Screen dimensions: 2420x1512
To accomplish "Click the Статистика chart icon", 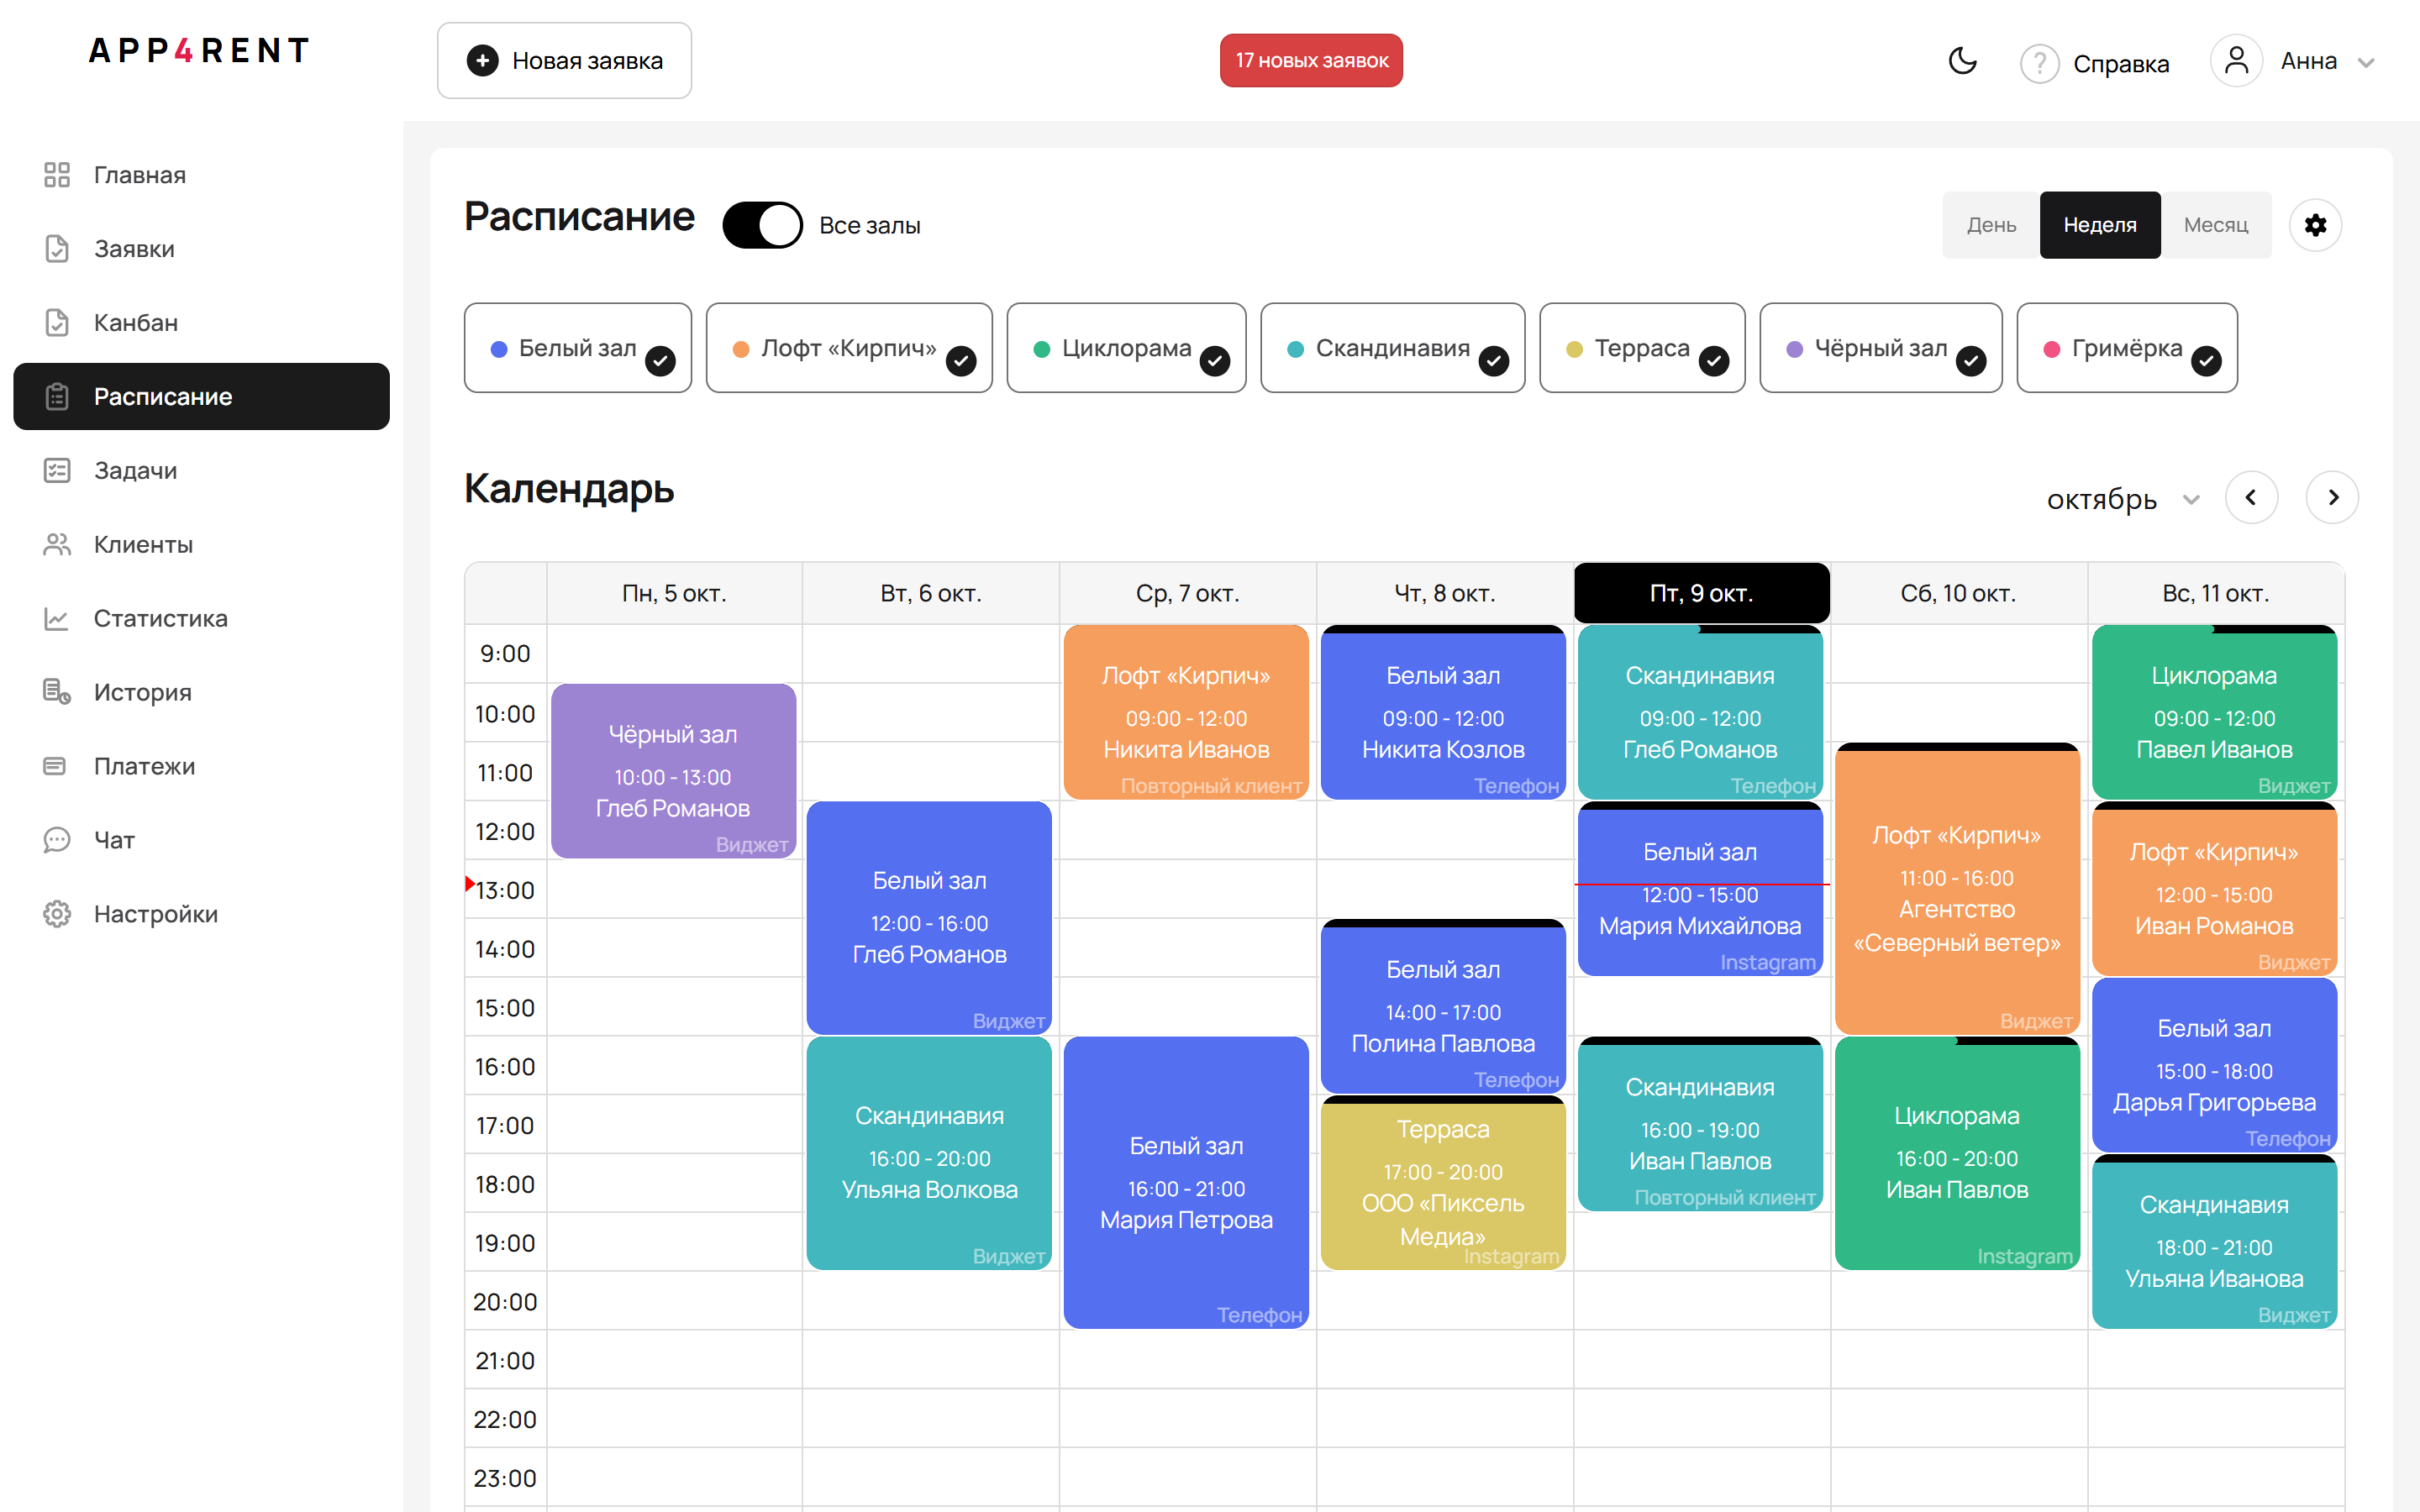I will 57,618.
